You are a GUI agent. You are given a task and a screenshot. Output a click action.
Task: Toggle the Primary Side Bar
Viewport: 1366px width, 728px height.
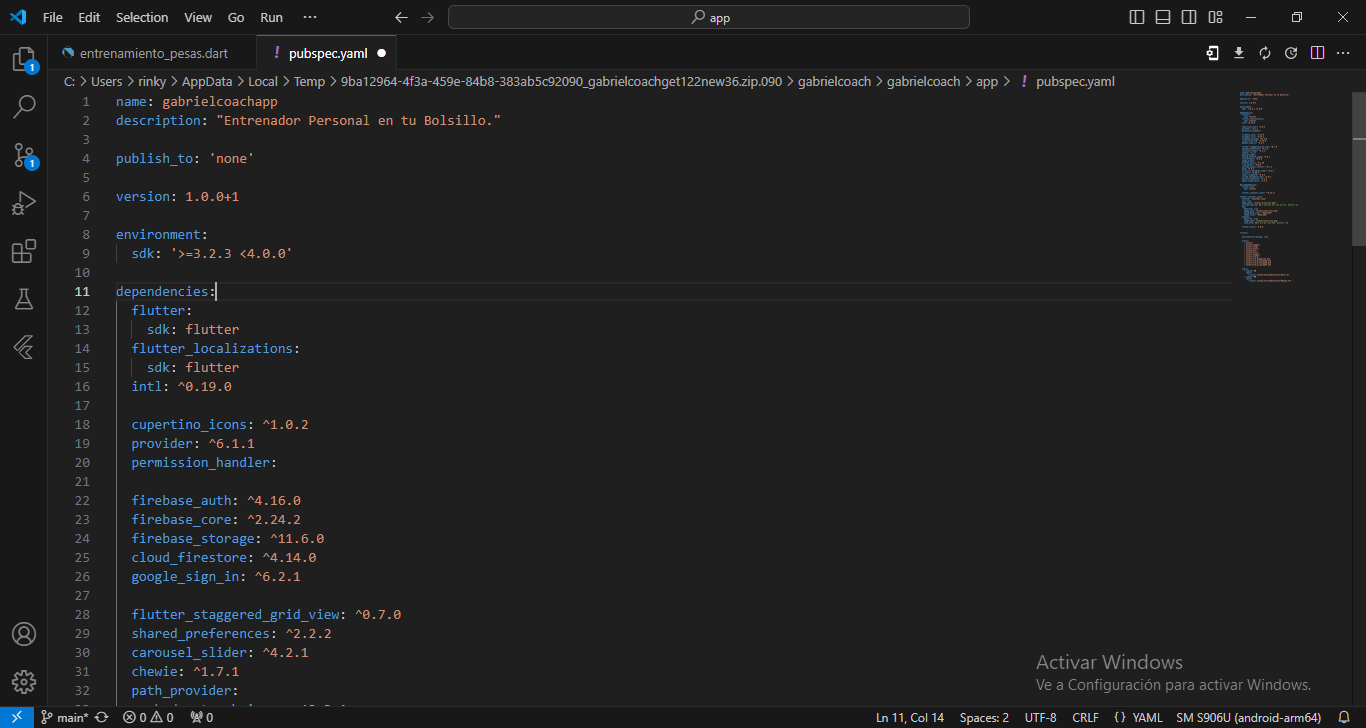tap(1137, 17)
